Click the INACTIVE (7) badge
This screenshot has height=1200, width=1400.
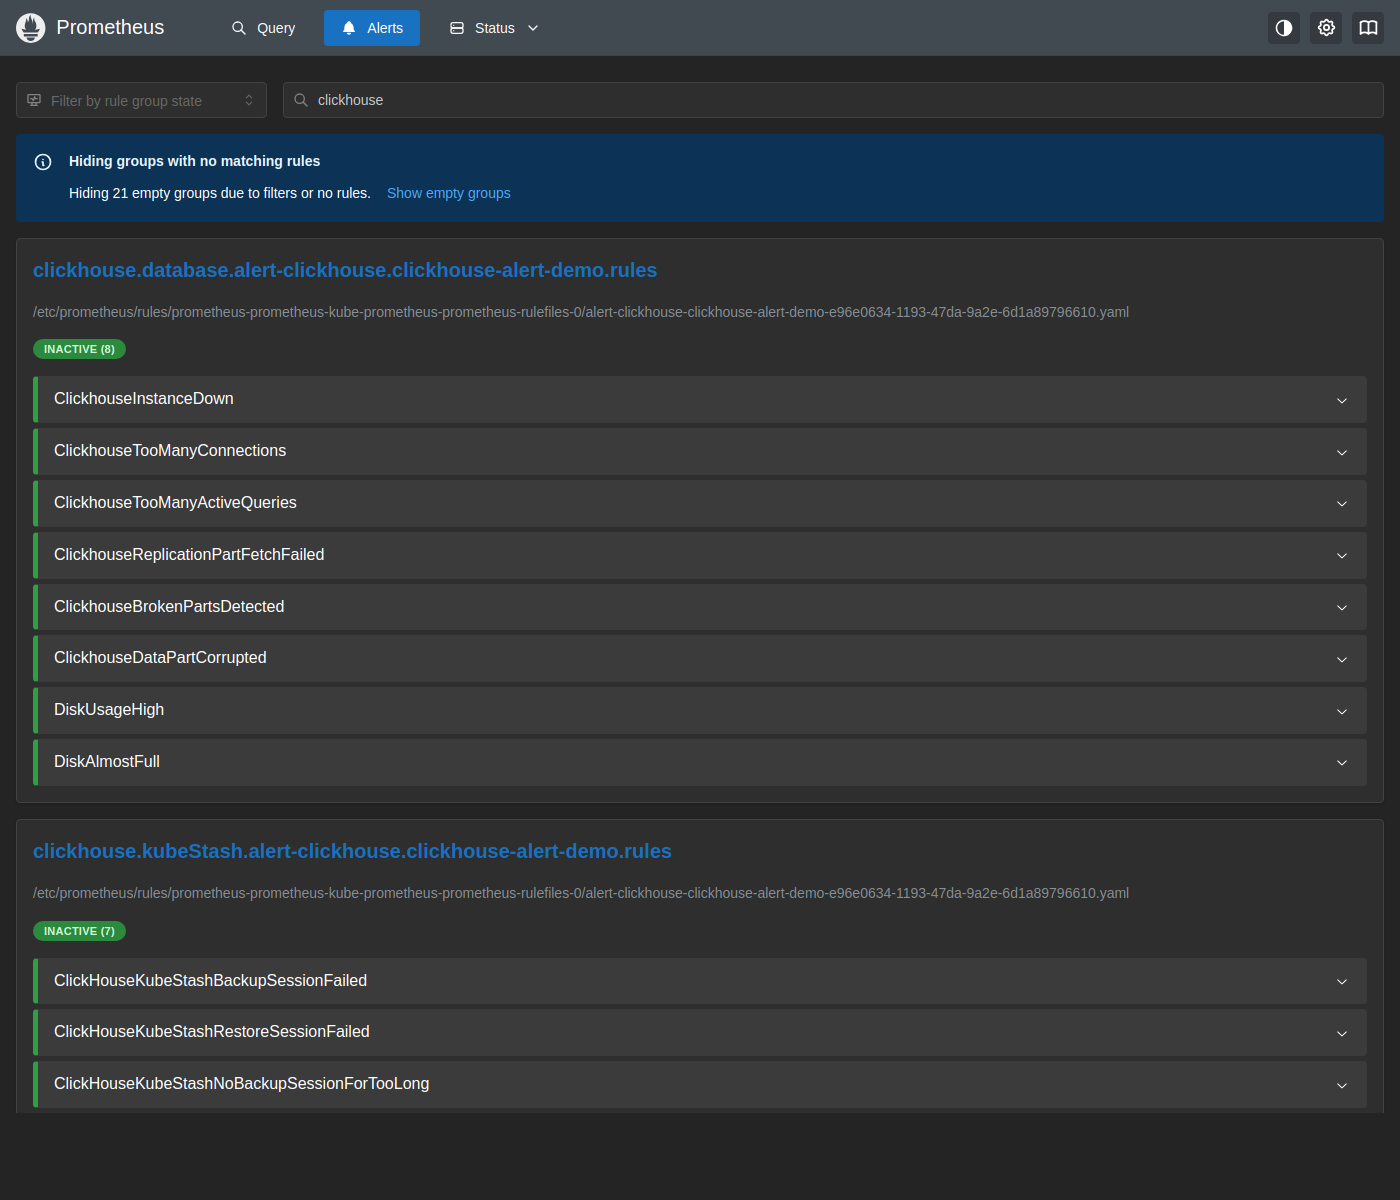pos(79,931)
